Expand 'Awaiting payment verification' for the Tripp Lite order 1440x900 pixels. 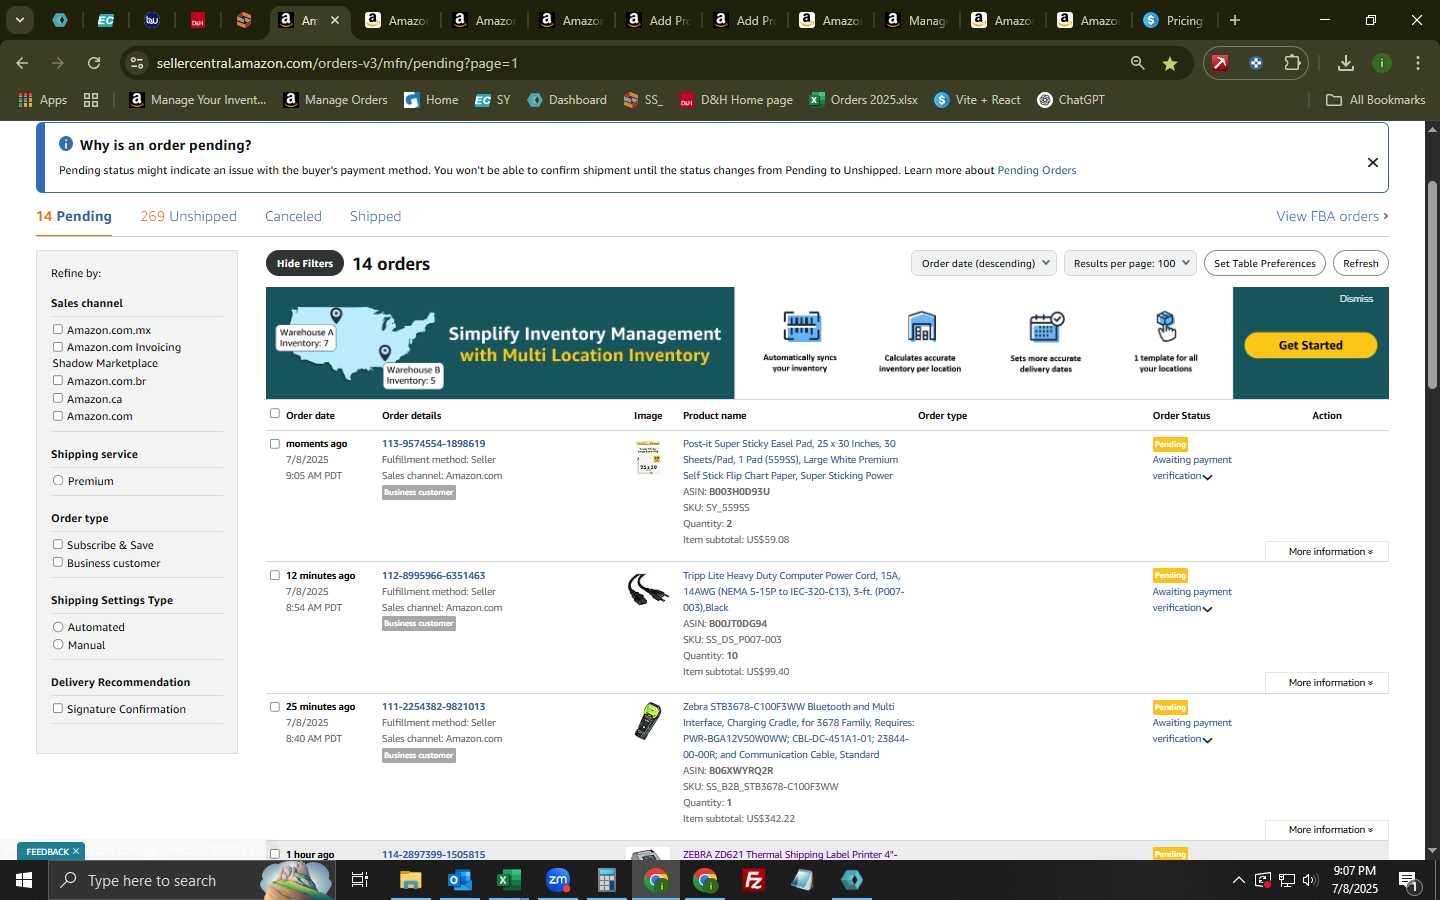(1207, 609)
